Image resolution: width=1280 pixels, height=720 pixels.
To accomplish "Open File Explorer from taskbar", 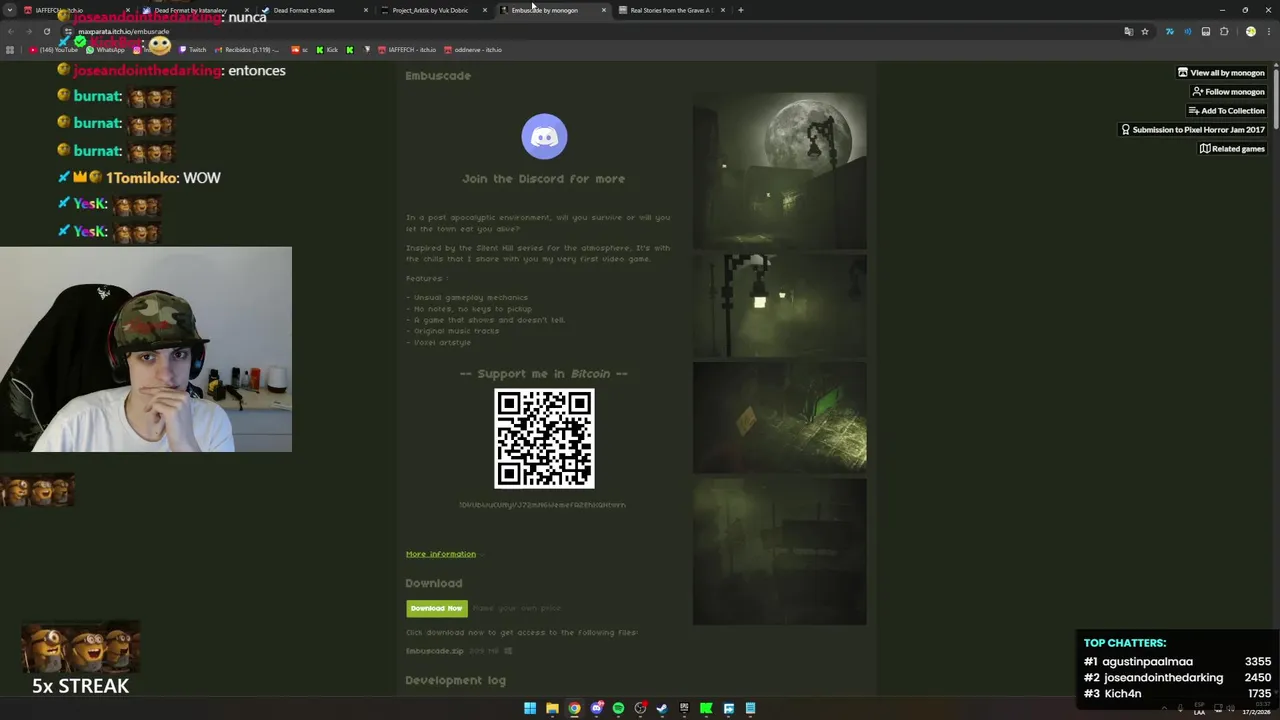I will [x=552, y=708].
